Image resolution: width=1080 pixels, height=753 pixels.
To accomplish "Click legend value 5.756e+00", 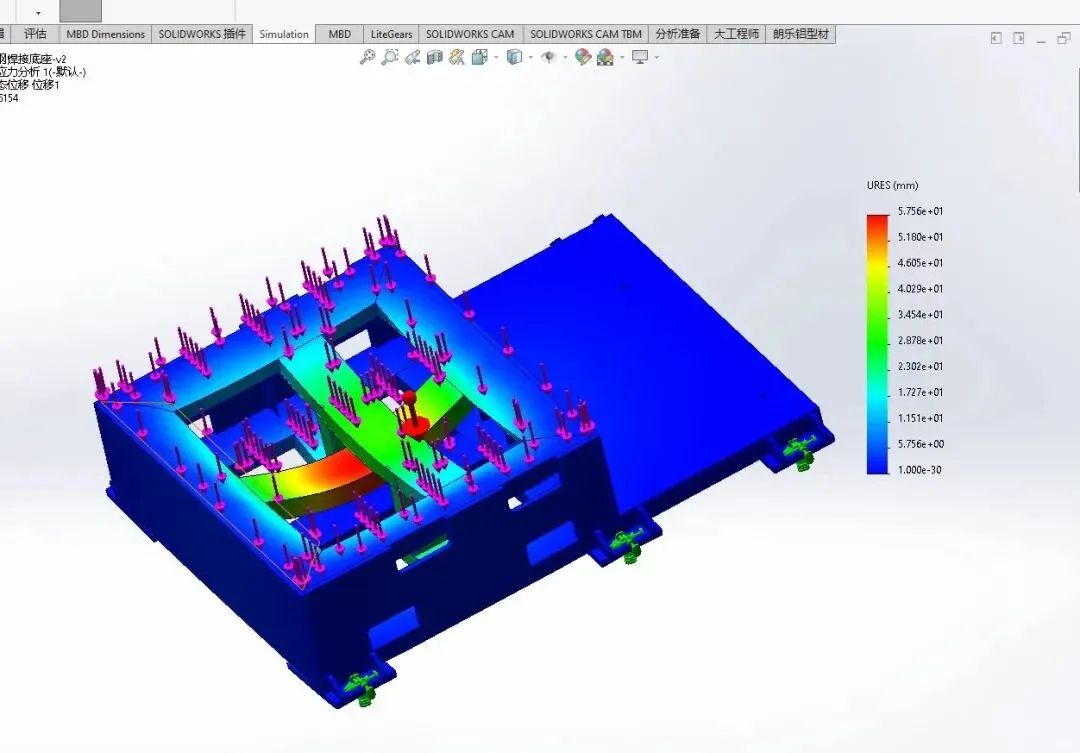I will click(920, 444).
